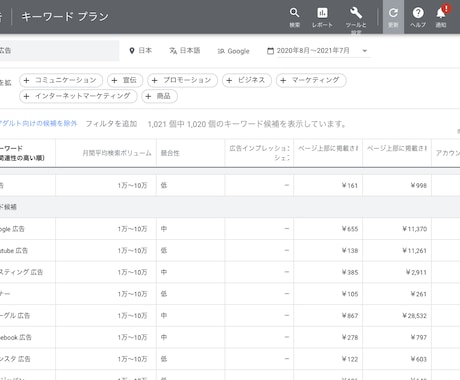The image size is (460, 380).
Task: Click the 広告インプレッション シェア column header
Action: point(259,153)
